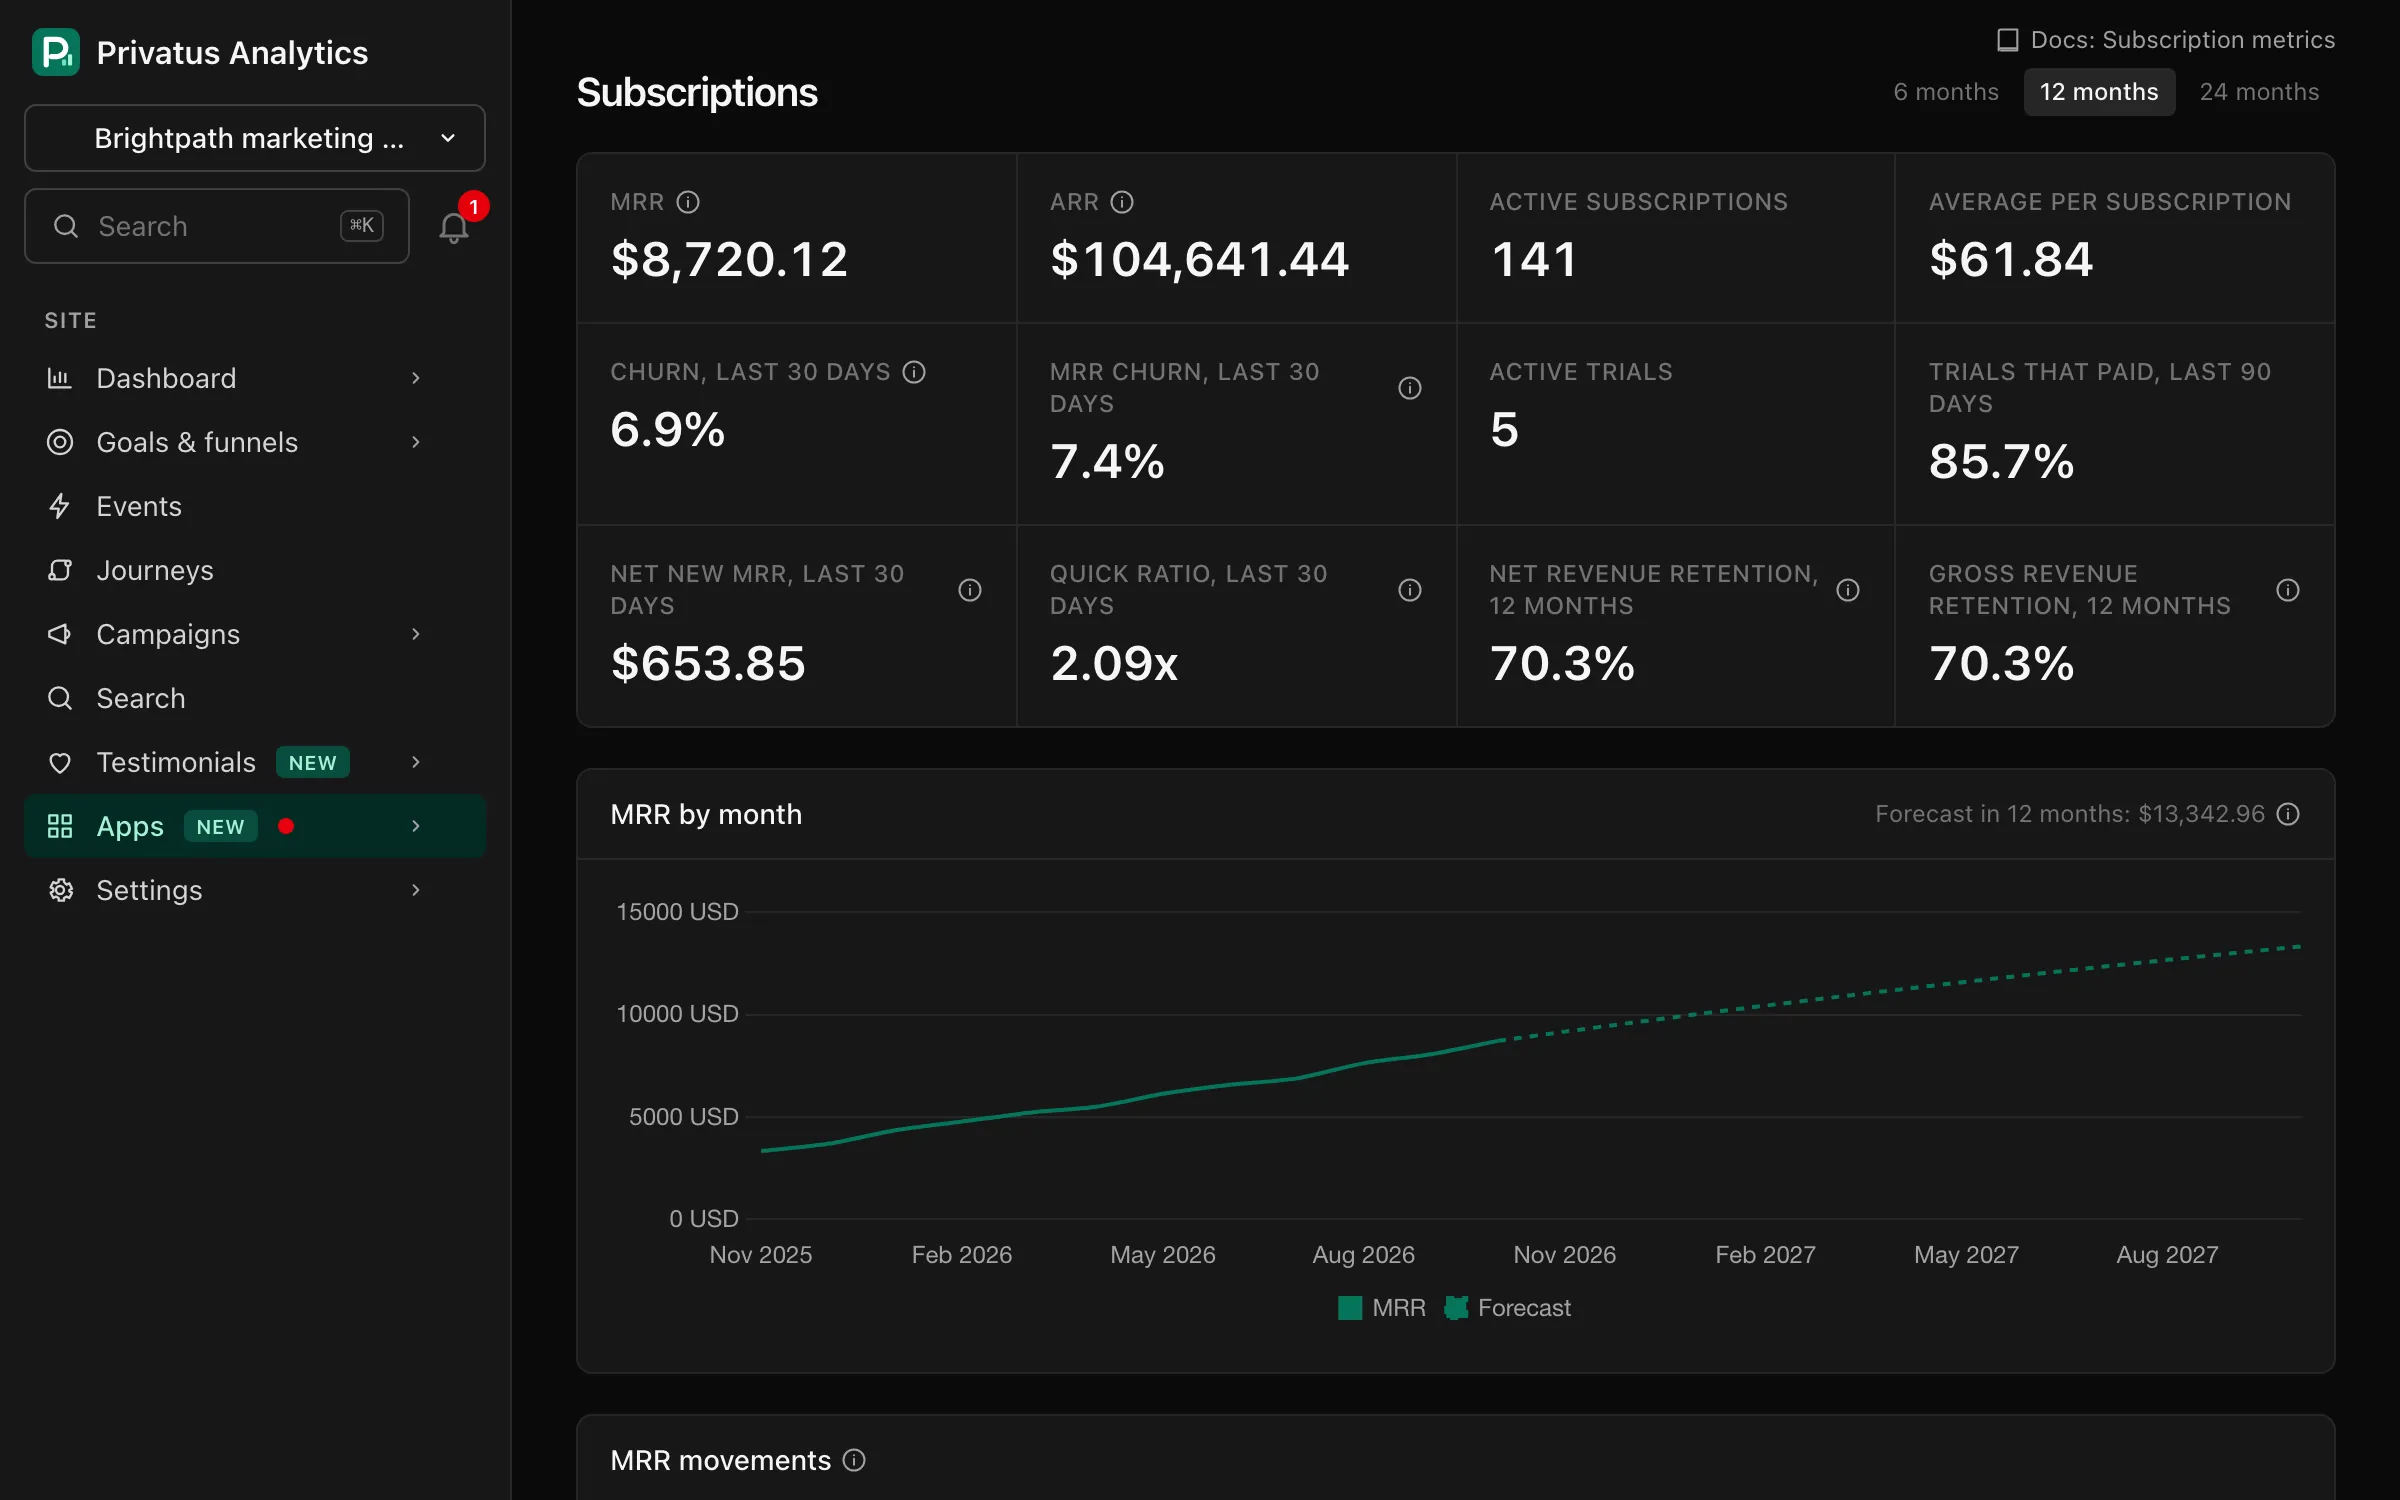Click the Average per subscription value $61.84
Screen dimensions: 2400x1500
point(2010,260)
